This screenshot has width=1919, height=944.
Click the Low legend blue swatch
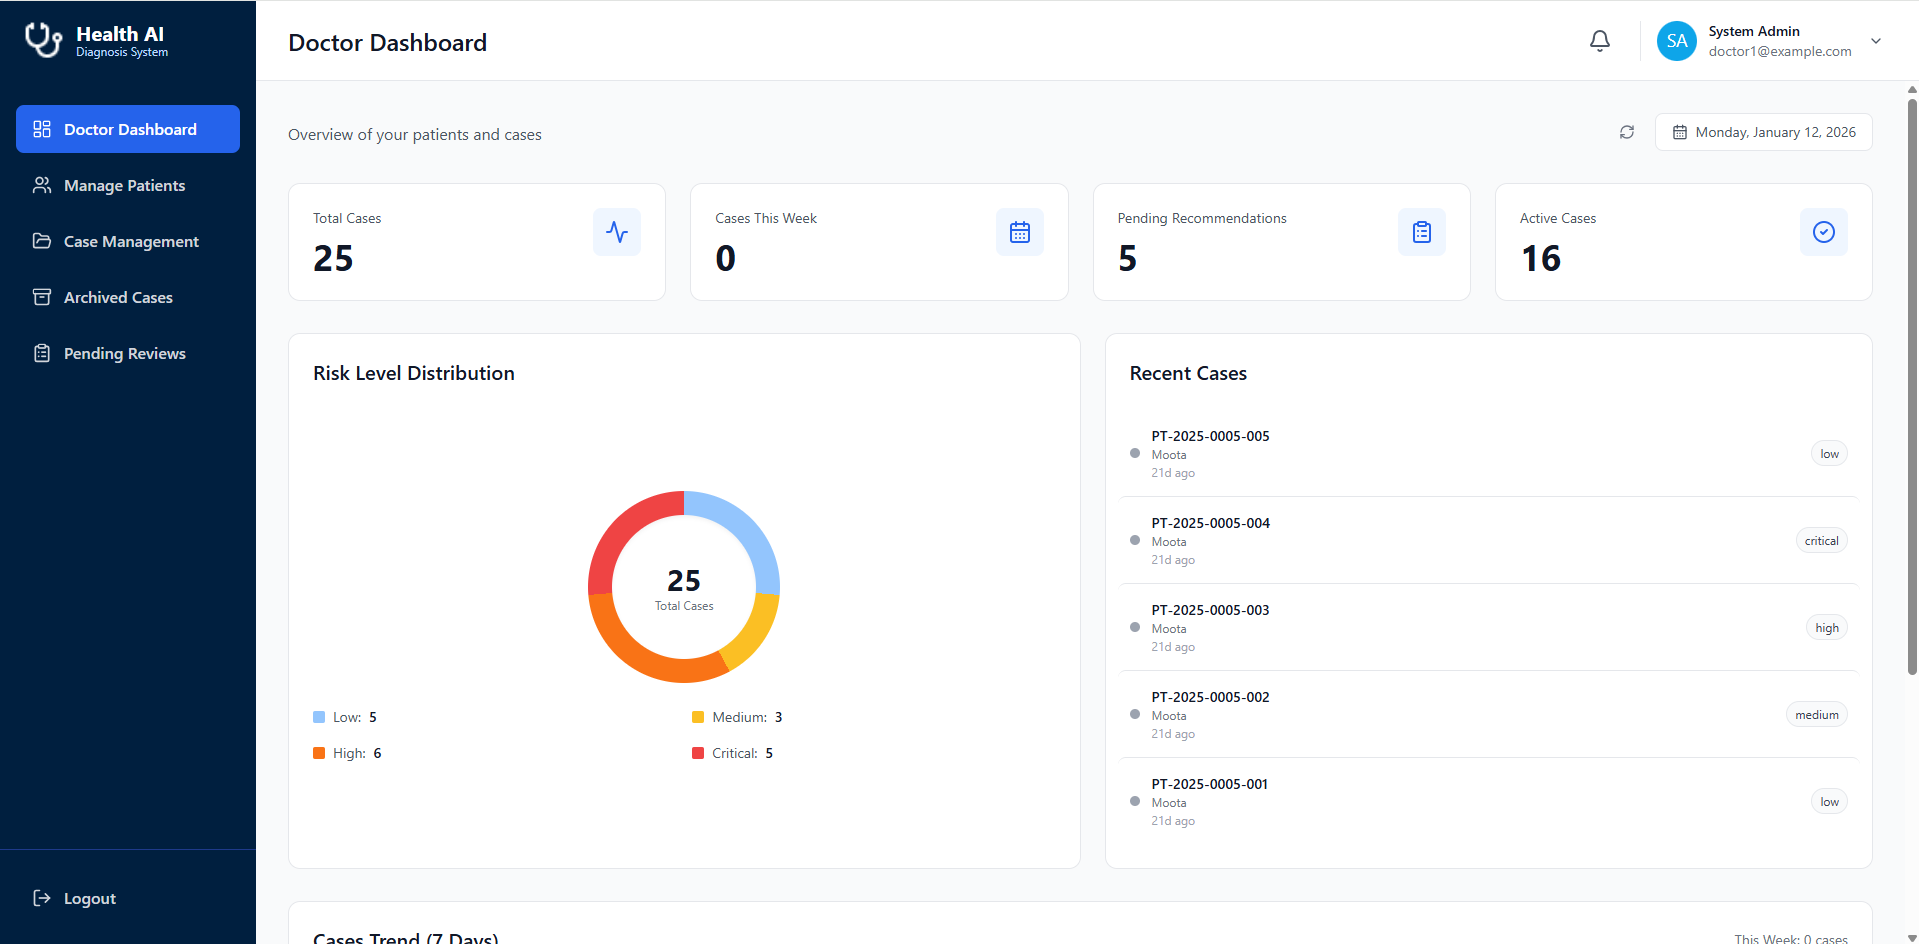(319, 717)
